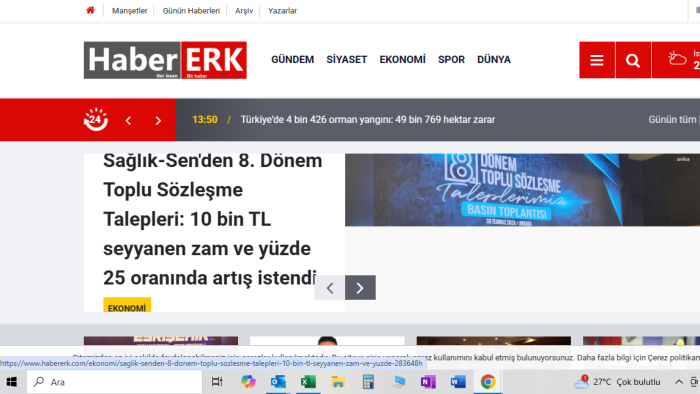Expand the hidden system tray icons
This screenshot has width=700, height=394.
point(679,382)
